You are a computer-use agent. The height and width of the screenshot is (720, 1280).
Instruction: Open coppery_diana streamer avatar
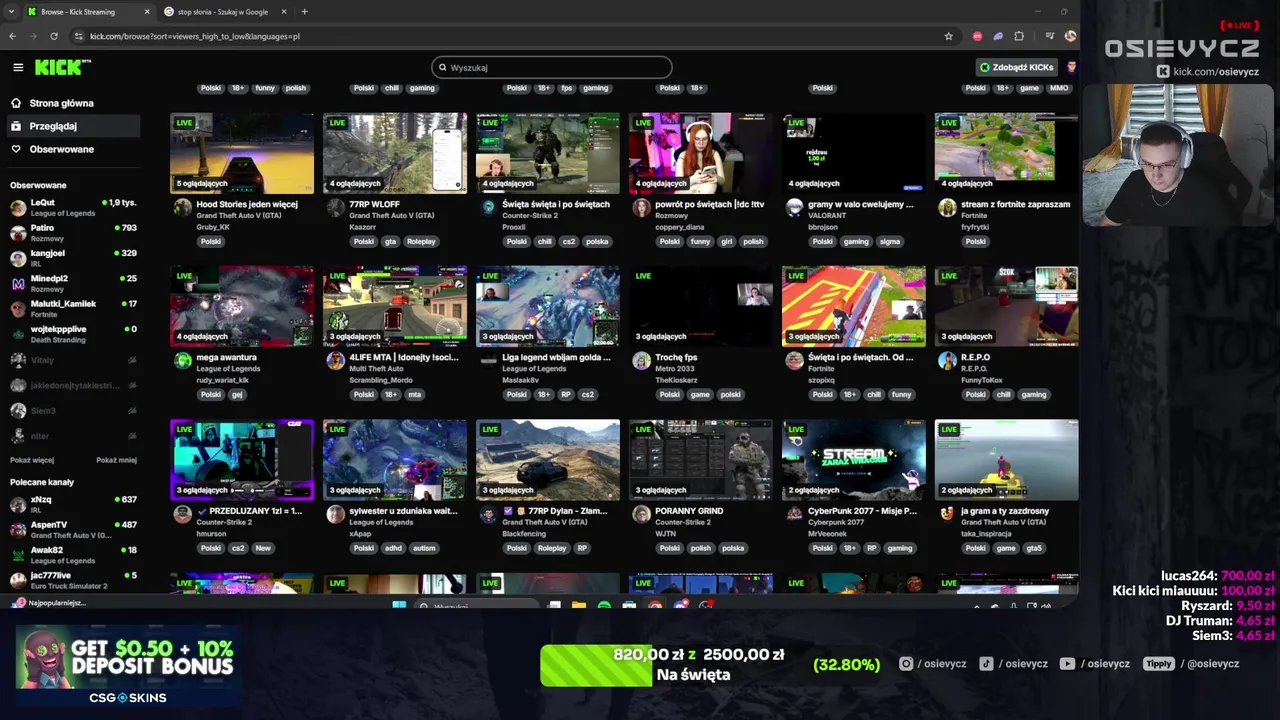pos(642,207)
